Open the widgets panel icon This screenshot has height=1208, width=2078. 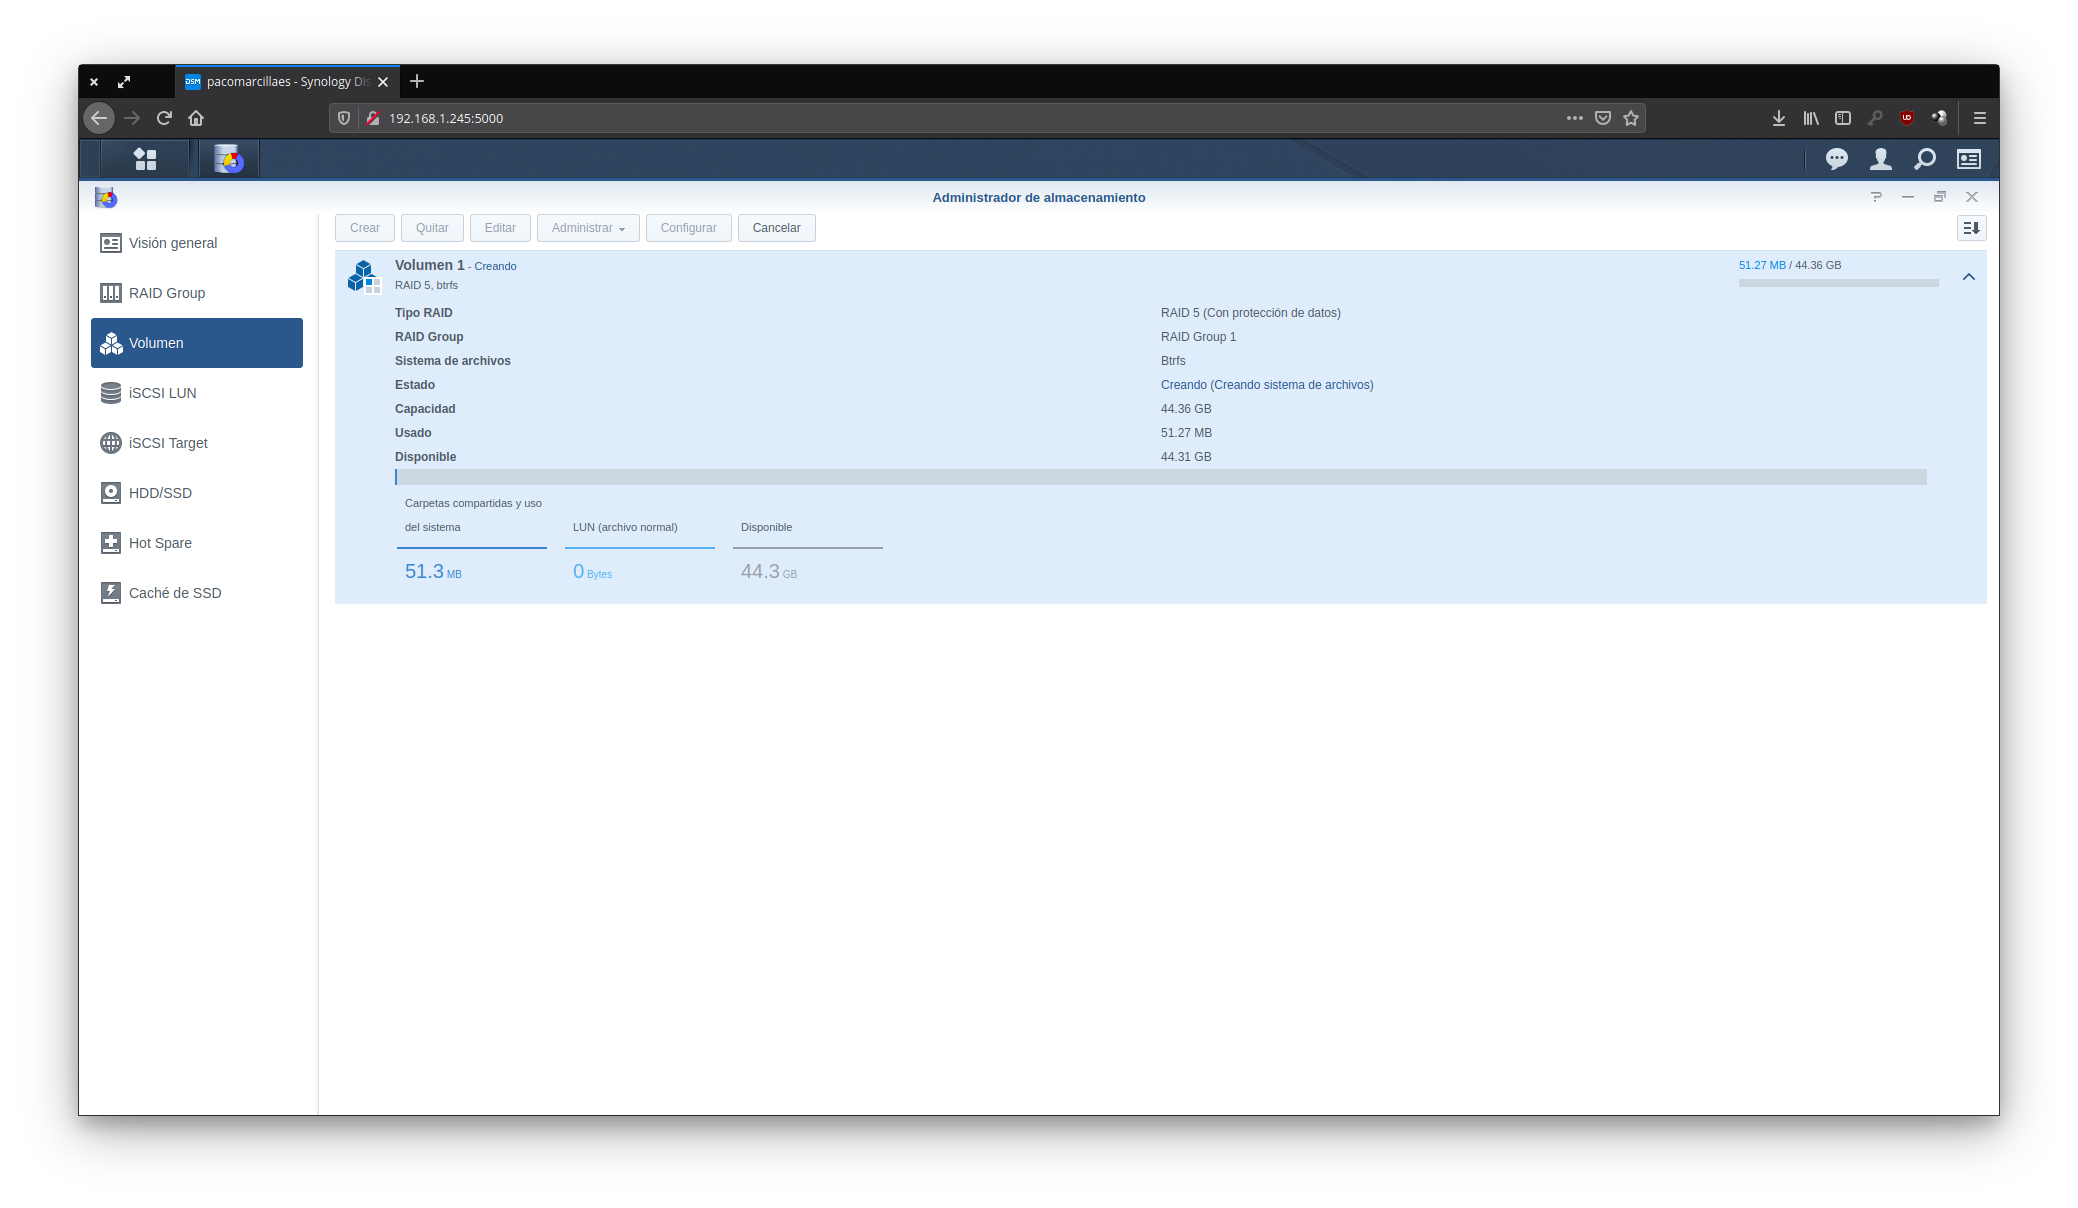(1968, 159)
